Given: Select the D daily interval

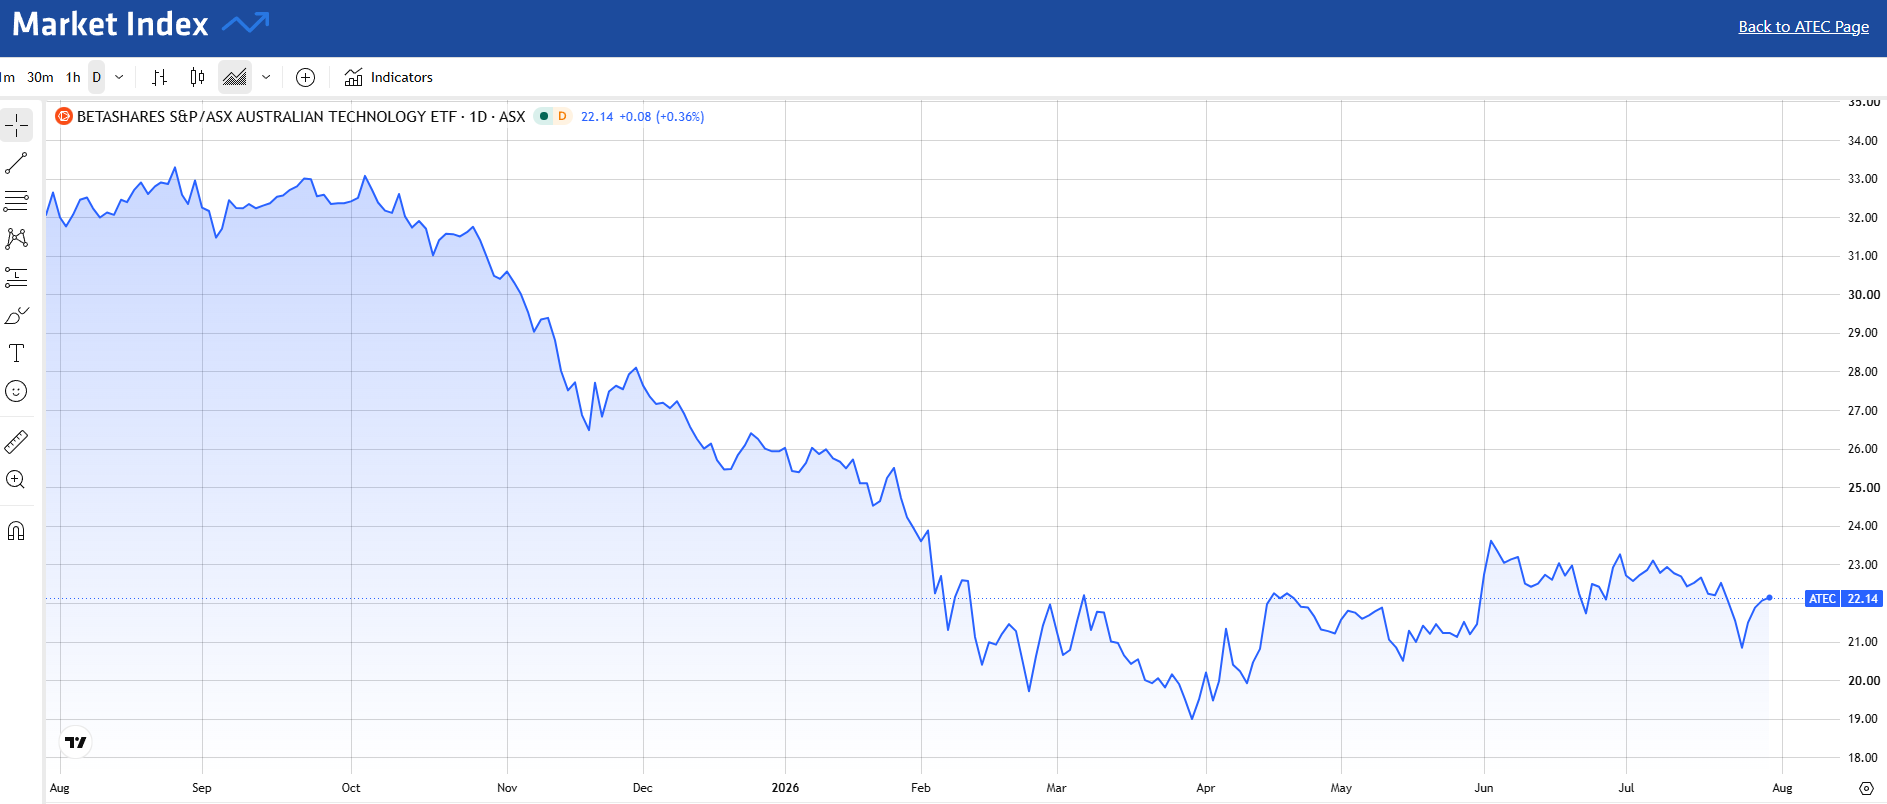Looking at the screenshot, I should 97,77.
